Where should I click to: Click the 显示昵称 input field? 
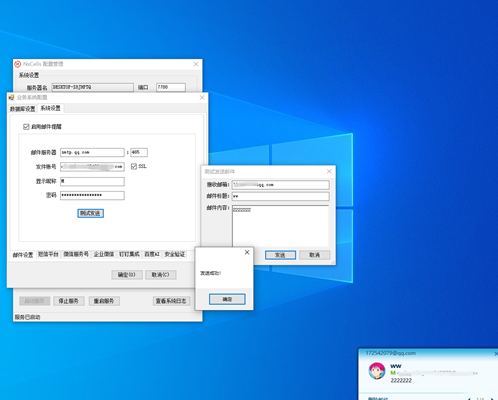tap(92, 181)
